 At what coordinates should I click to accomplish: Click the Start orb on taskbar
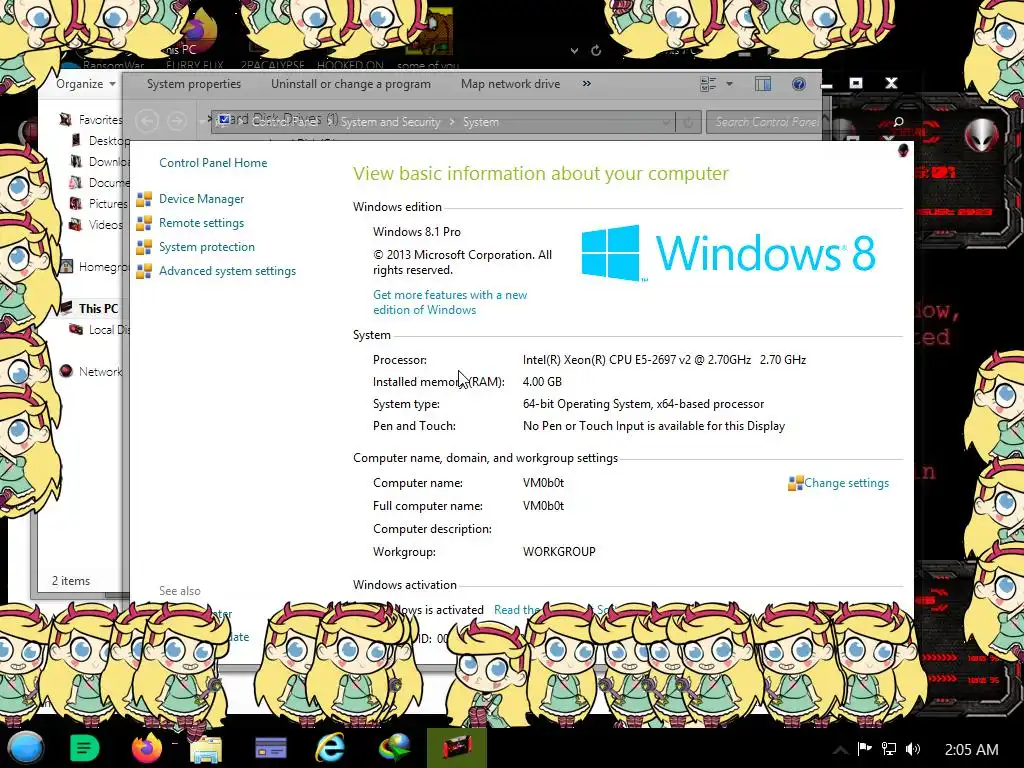tap(25, 748)
